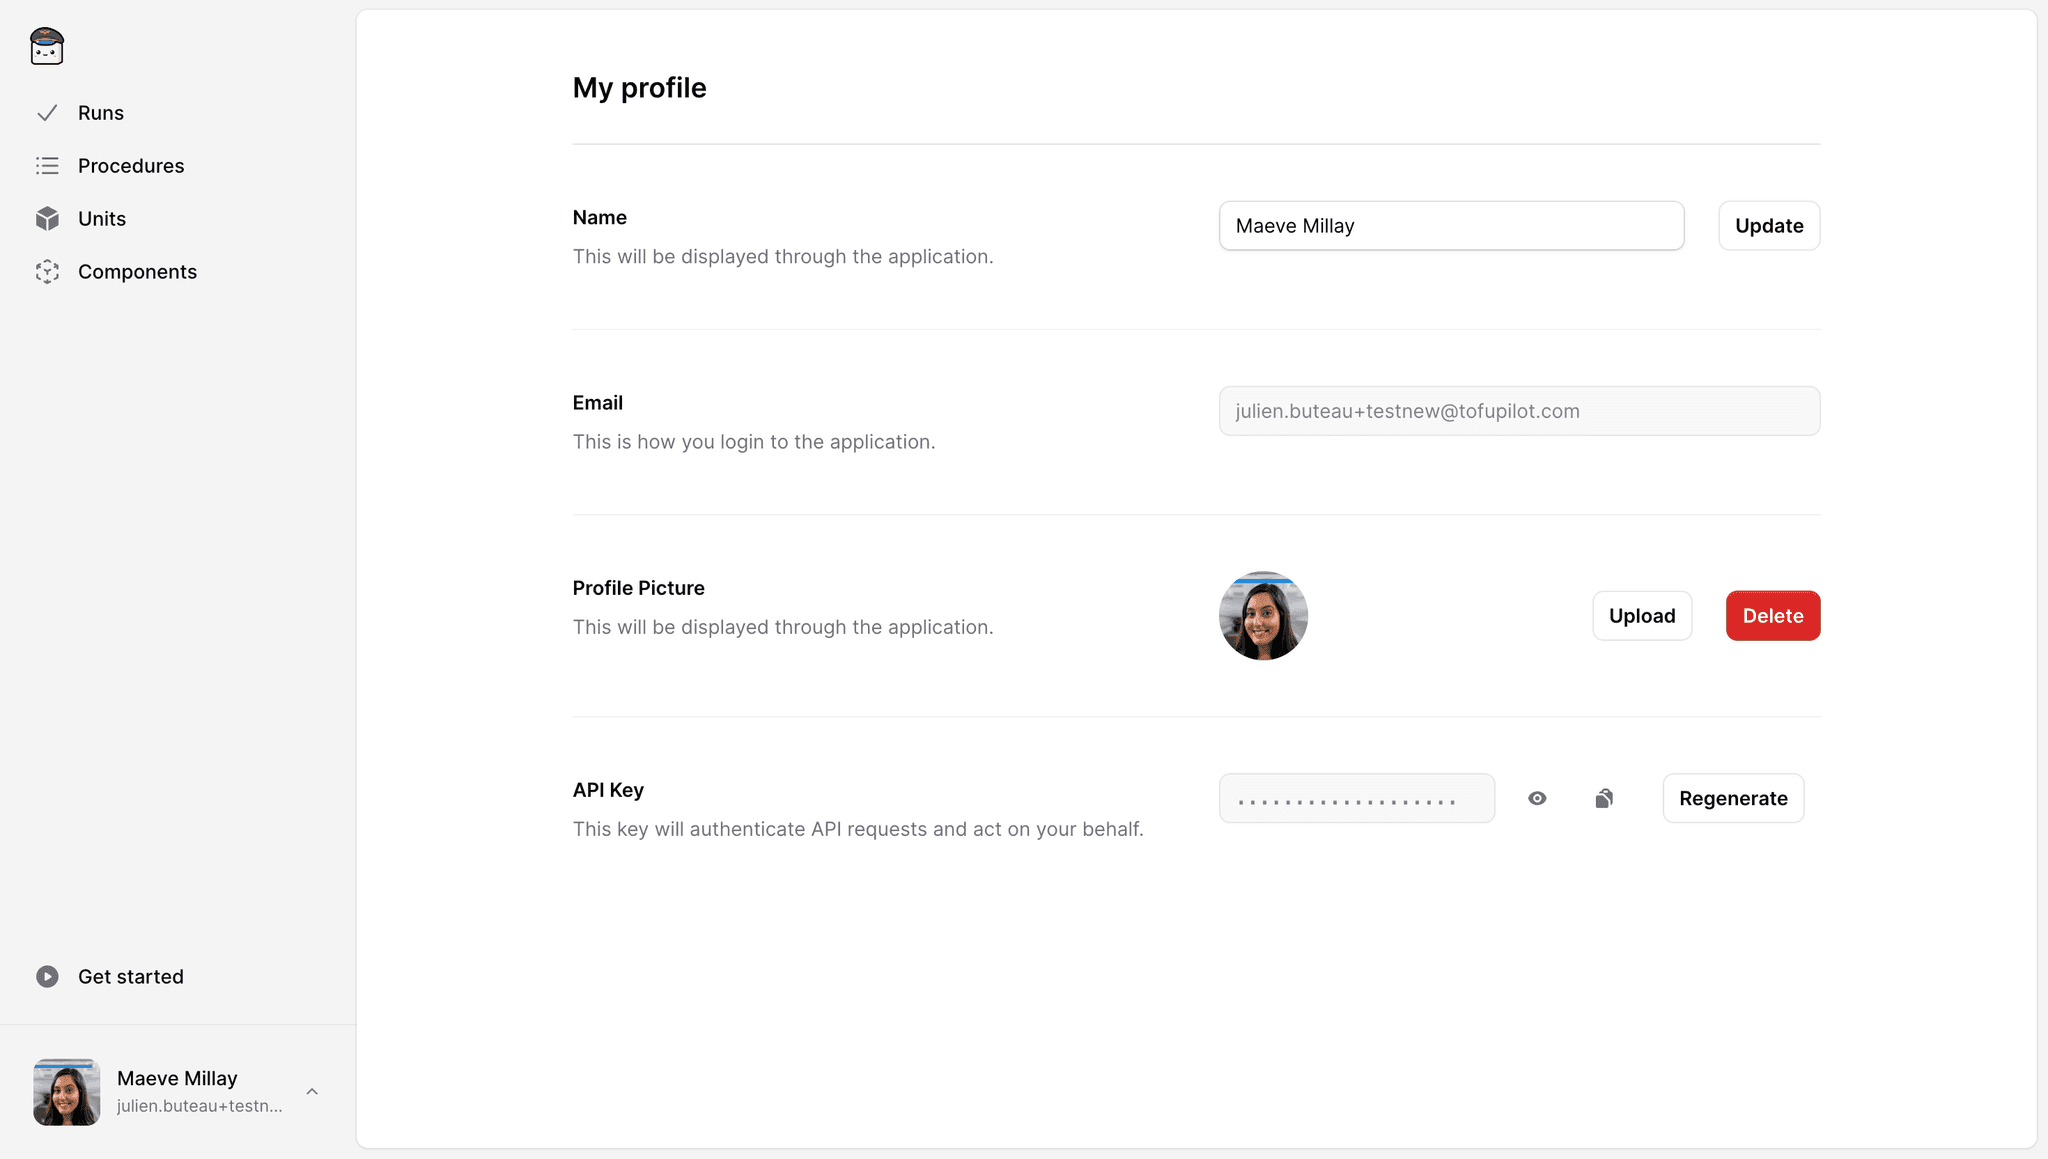Screen dimensions: 2048x1159
Task: Click the Procedures icon in sidebar
Action: [x=48, y=166]
